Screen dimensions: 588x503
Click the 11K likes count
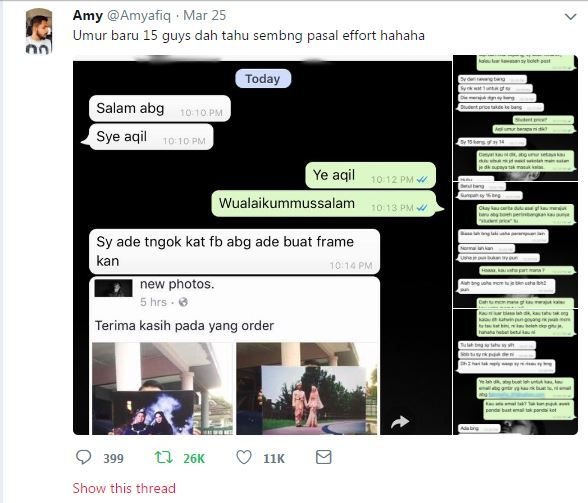[x=274, y=458]
